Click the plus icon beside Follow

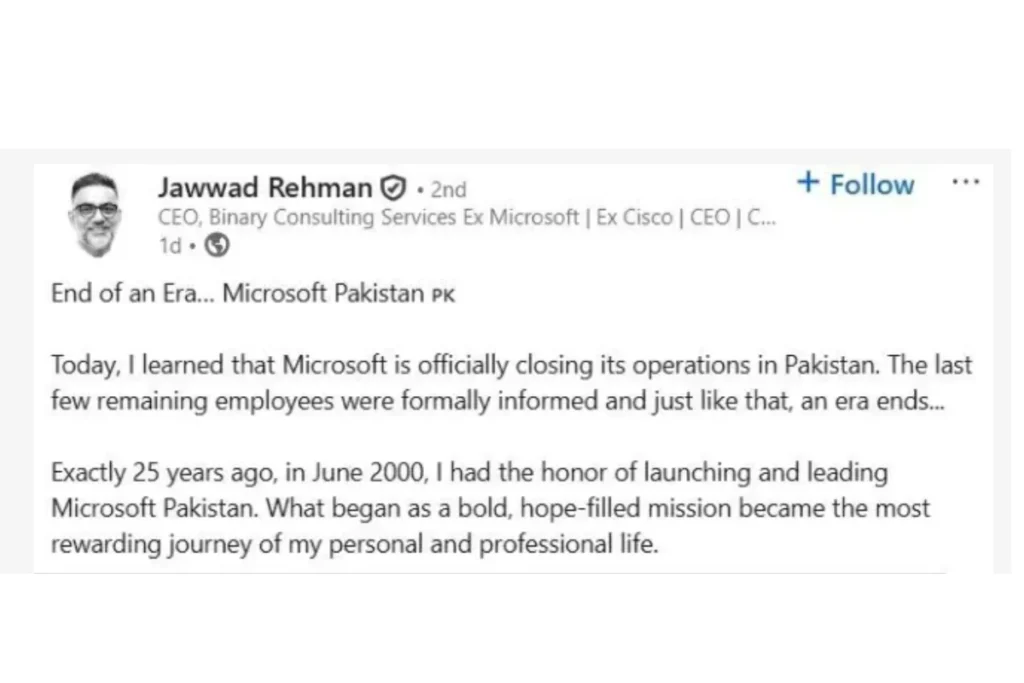pyautogui.click(x=808, y=182)
